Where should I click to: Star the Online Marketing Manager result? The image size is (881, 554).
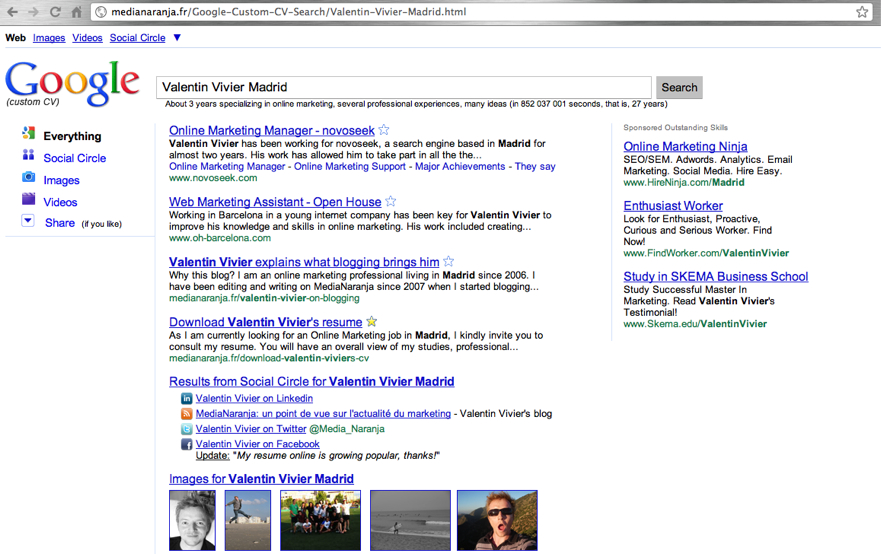pos(384,130)
